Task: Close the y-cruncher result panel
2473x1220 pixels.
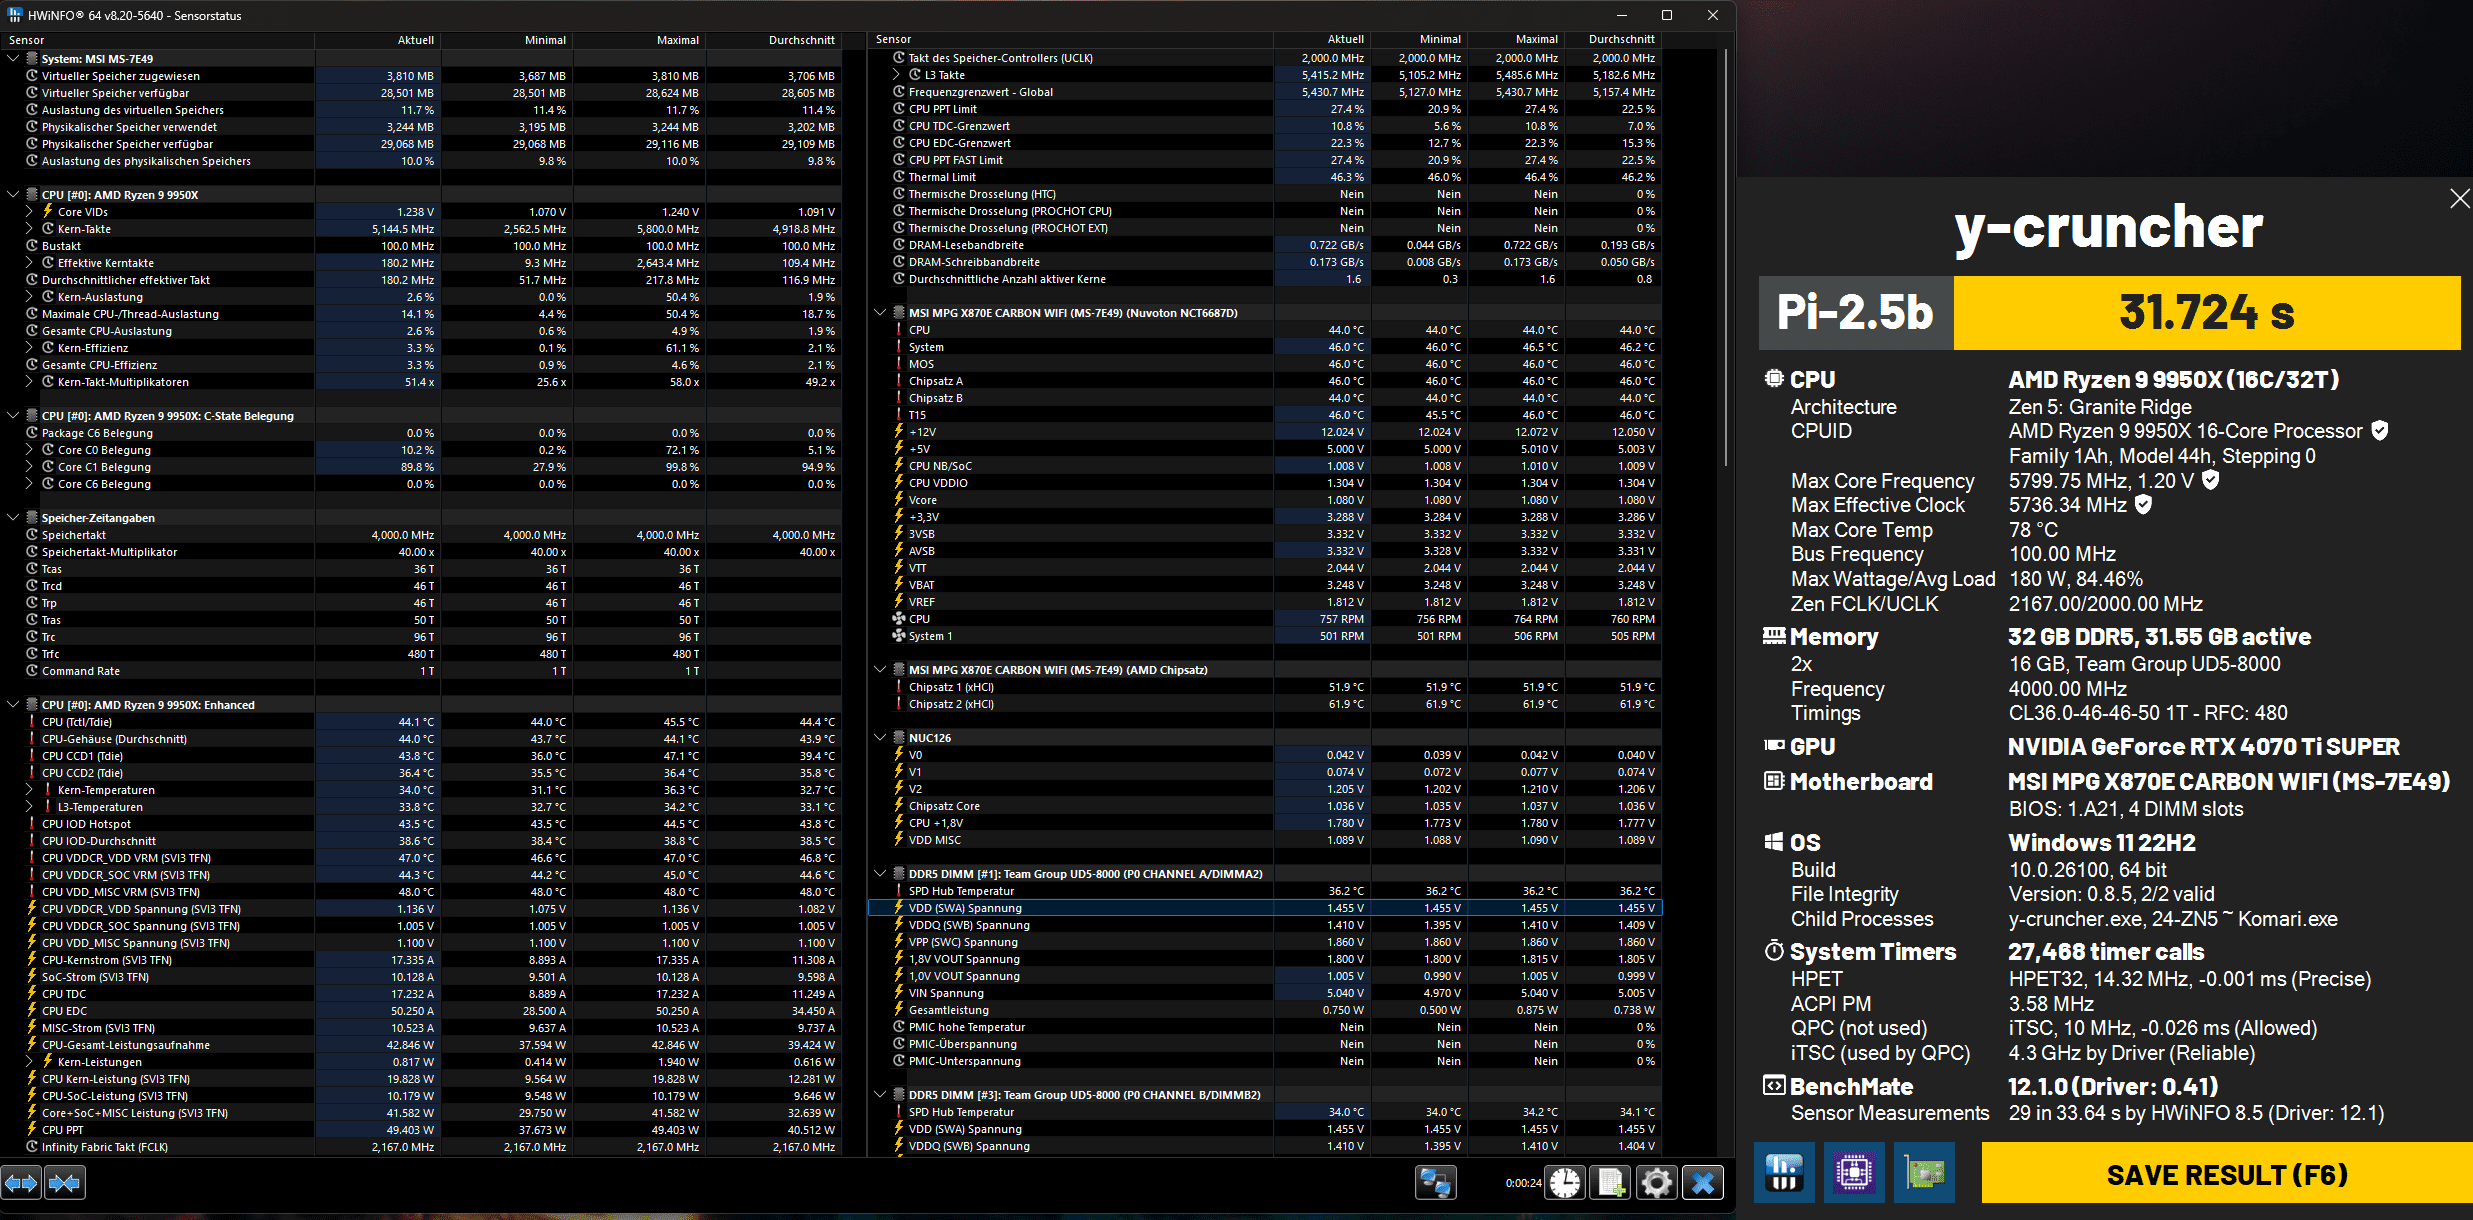Action: [x=2459, y=198]
